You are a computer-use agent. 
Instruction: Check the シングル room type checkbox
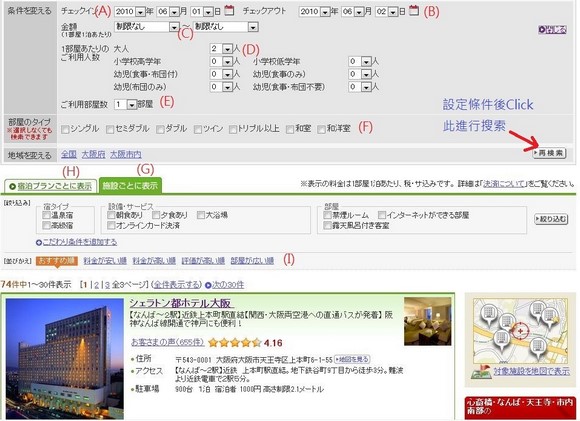coord(65,129)
